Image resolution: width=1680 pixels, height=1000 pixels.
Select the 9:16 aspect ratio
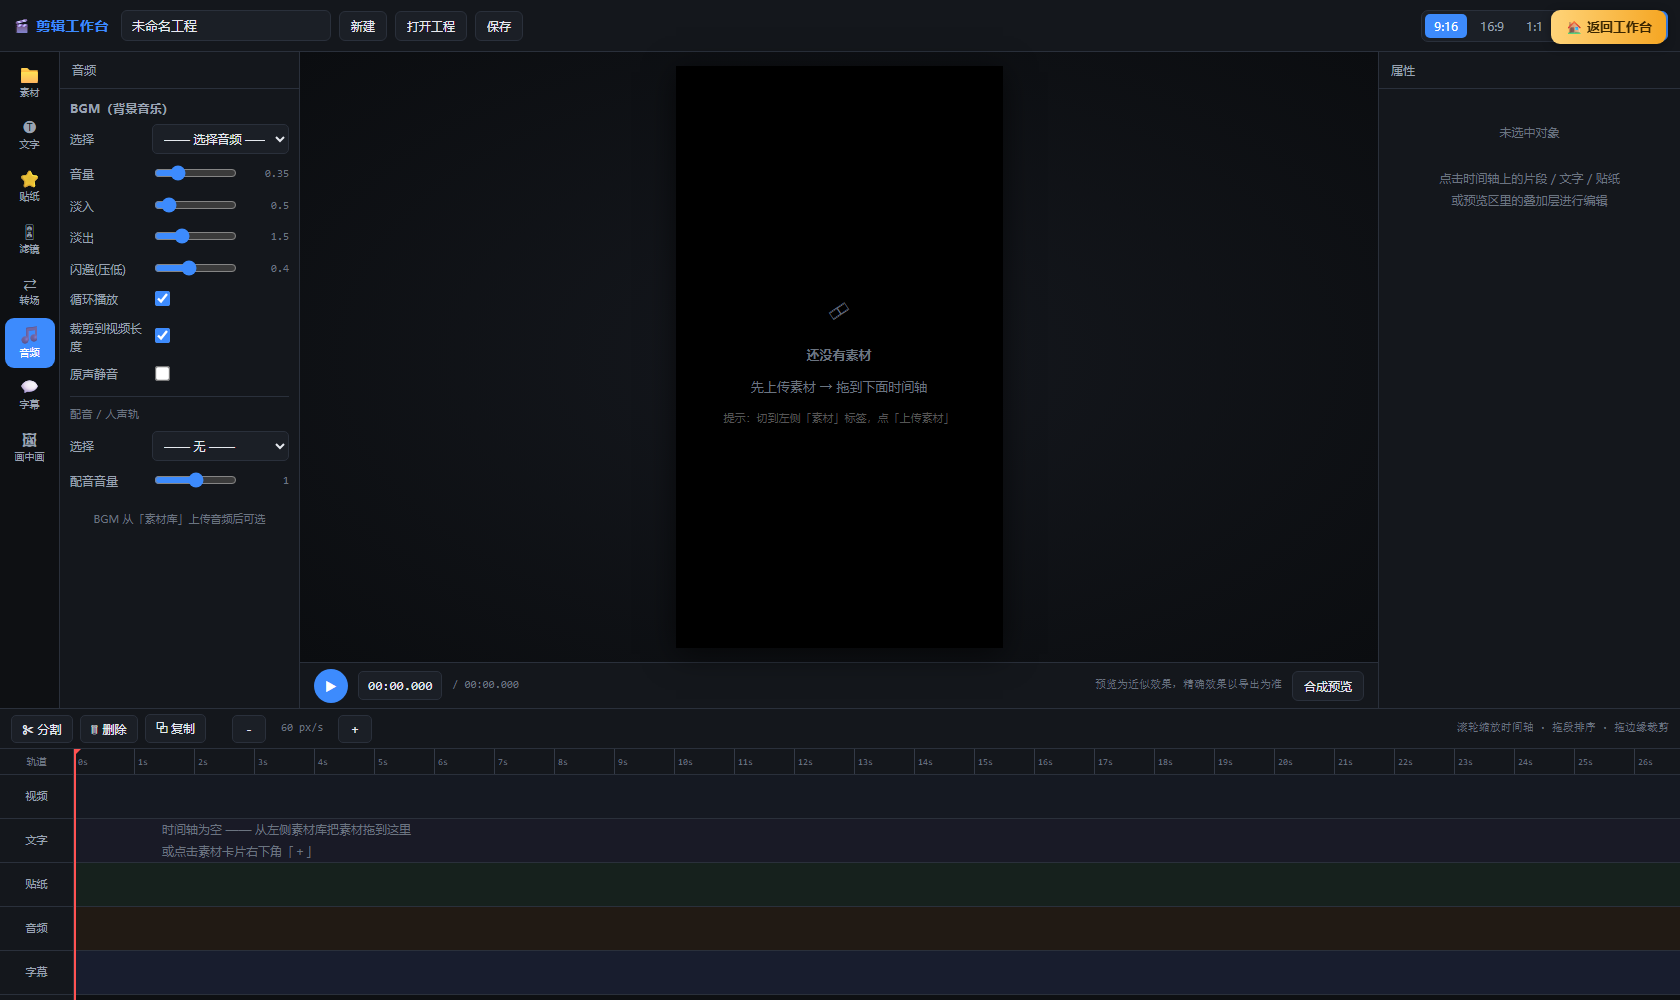[x=1446, y=27]
